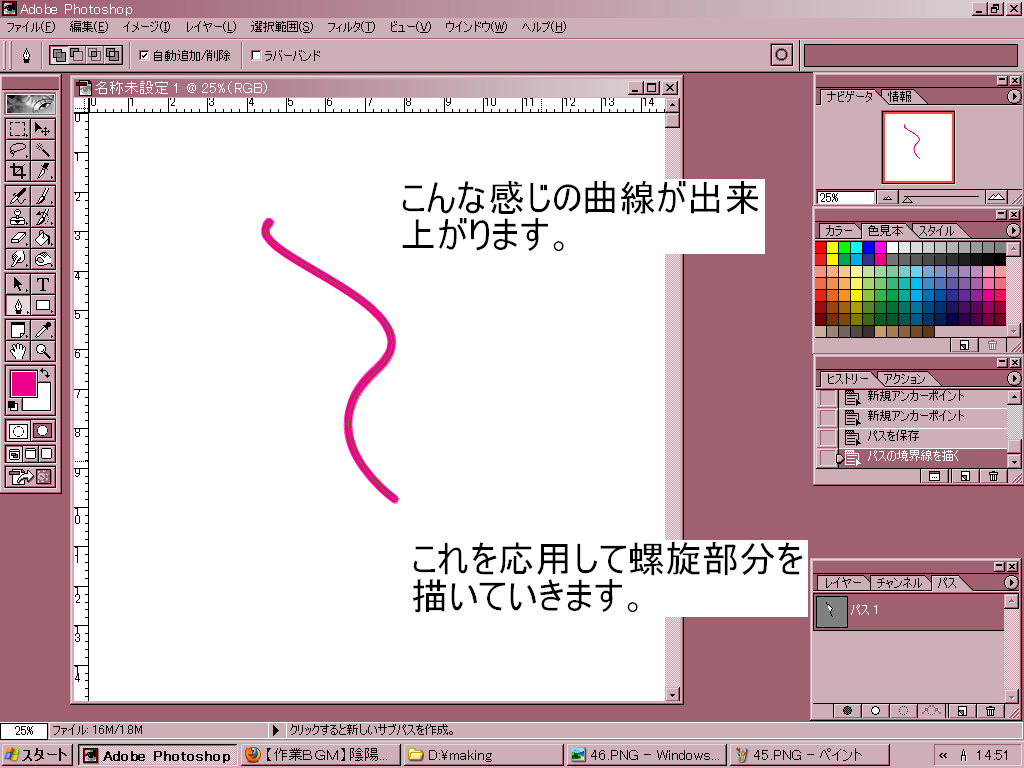Click the swap foreground/background colors arrow
The width and height of the screenshot is (1024, 768).
45,373
